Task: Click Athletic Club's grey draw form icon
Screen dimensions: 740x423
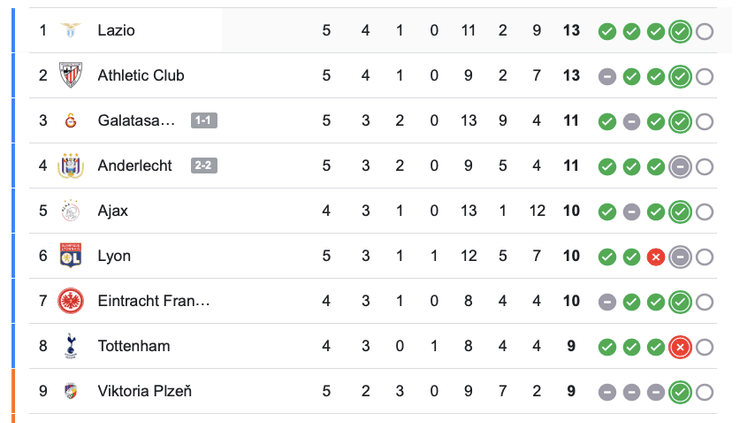Action: coord(607,77)
